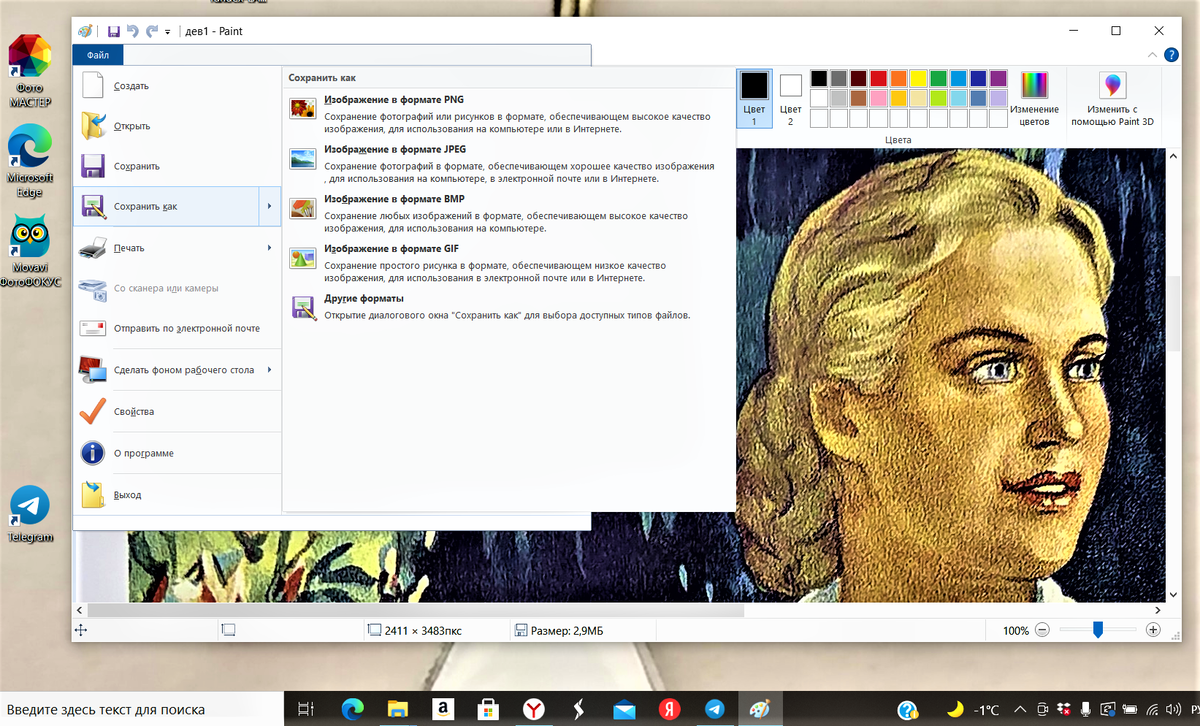The image size is (1200, 726).
Task: Click the GIF format picture icon
Action: click(x=303, y=258)
